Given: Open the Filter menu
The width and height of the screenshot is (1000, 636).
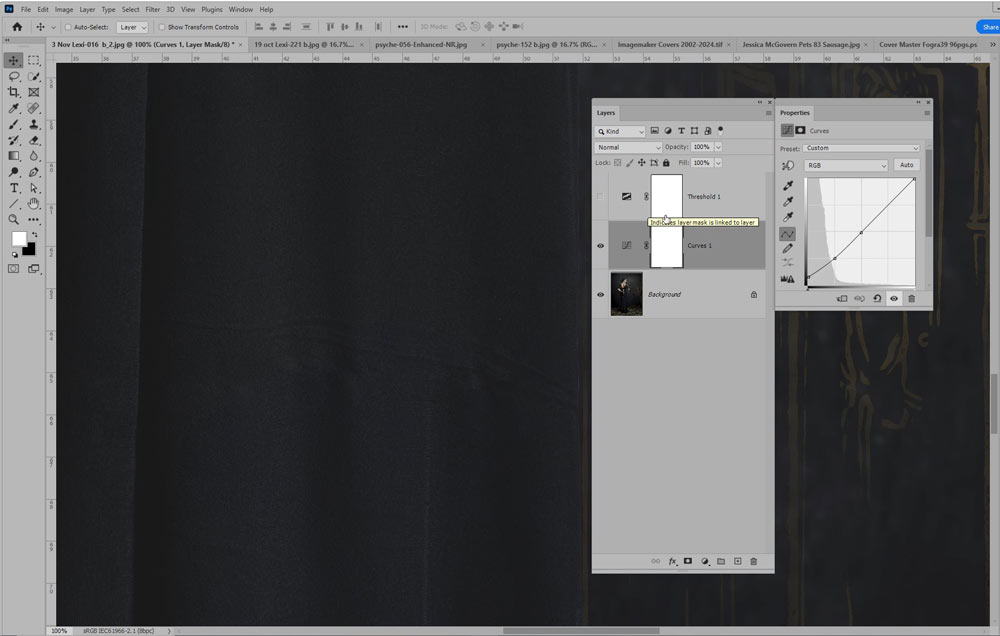Looking at the screenshot, I should [x=152, y=10].
